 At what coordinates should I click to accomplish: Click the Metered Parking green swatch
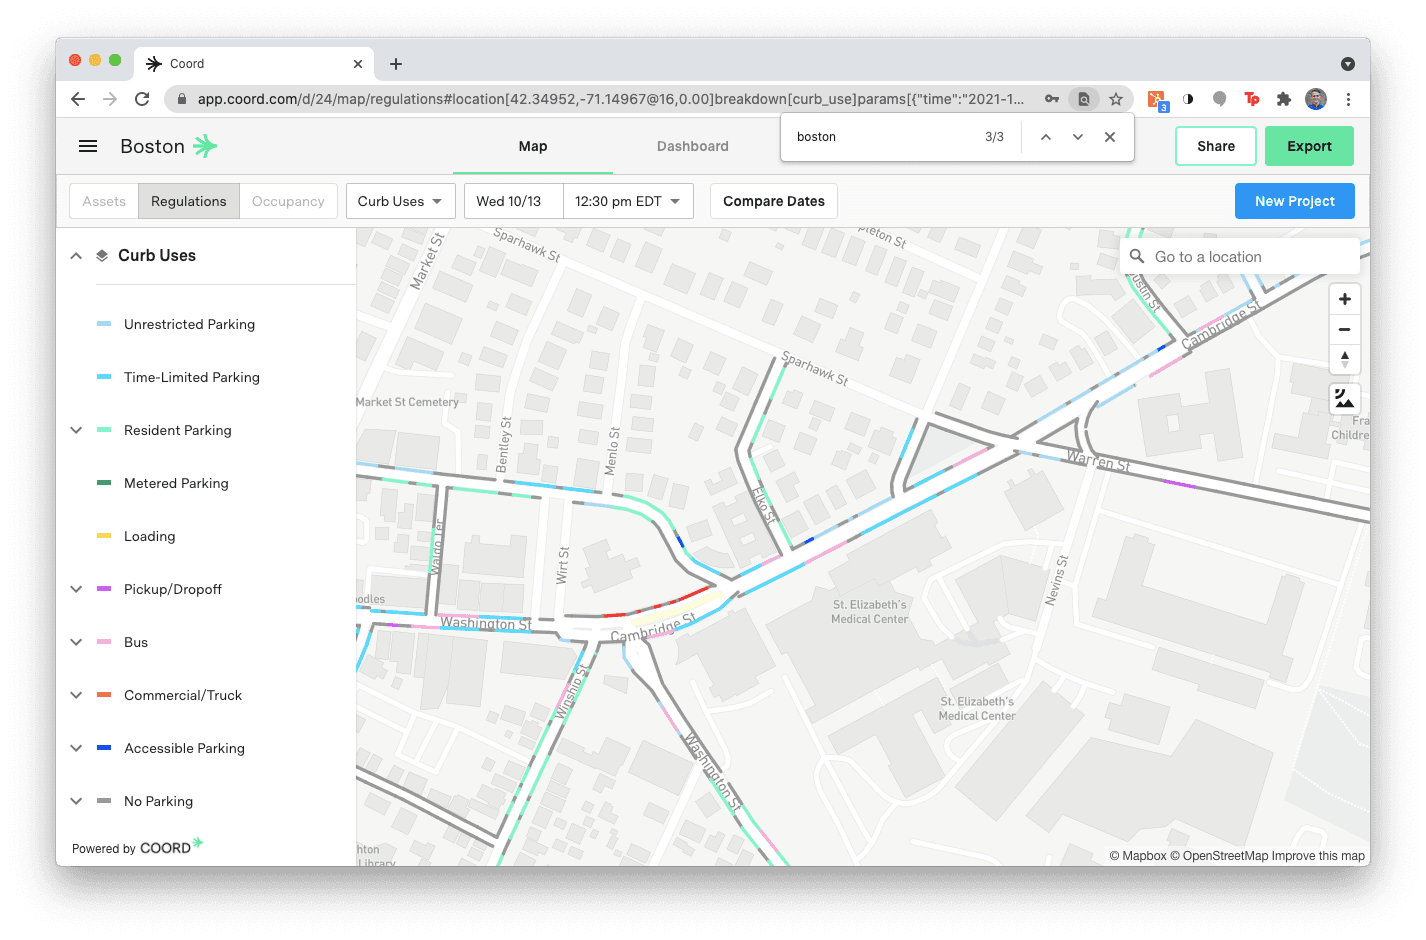coord(104,483)
